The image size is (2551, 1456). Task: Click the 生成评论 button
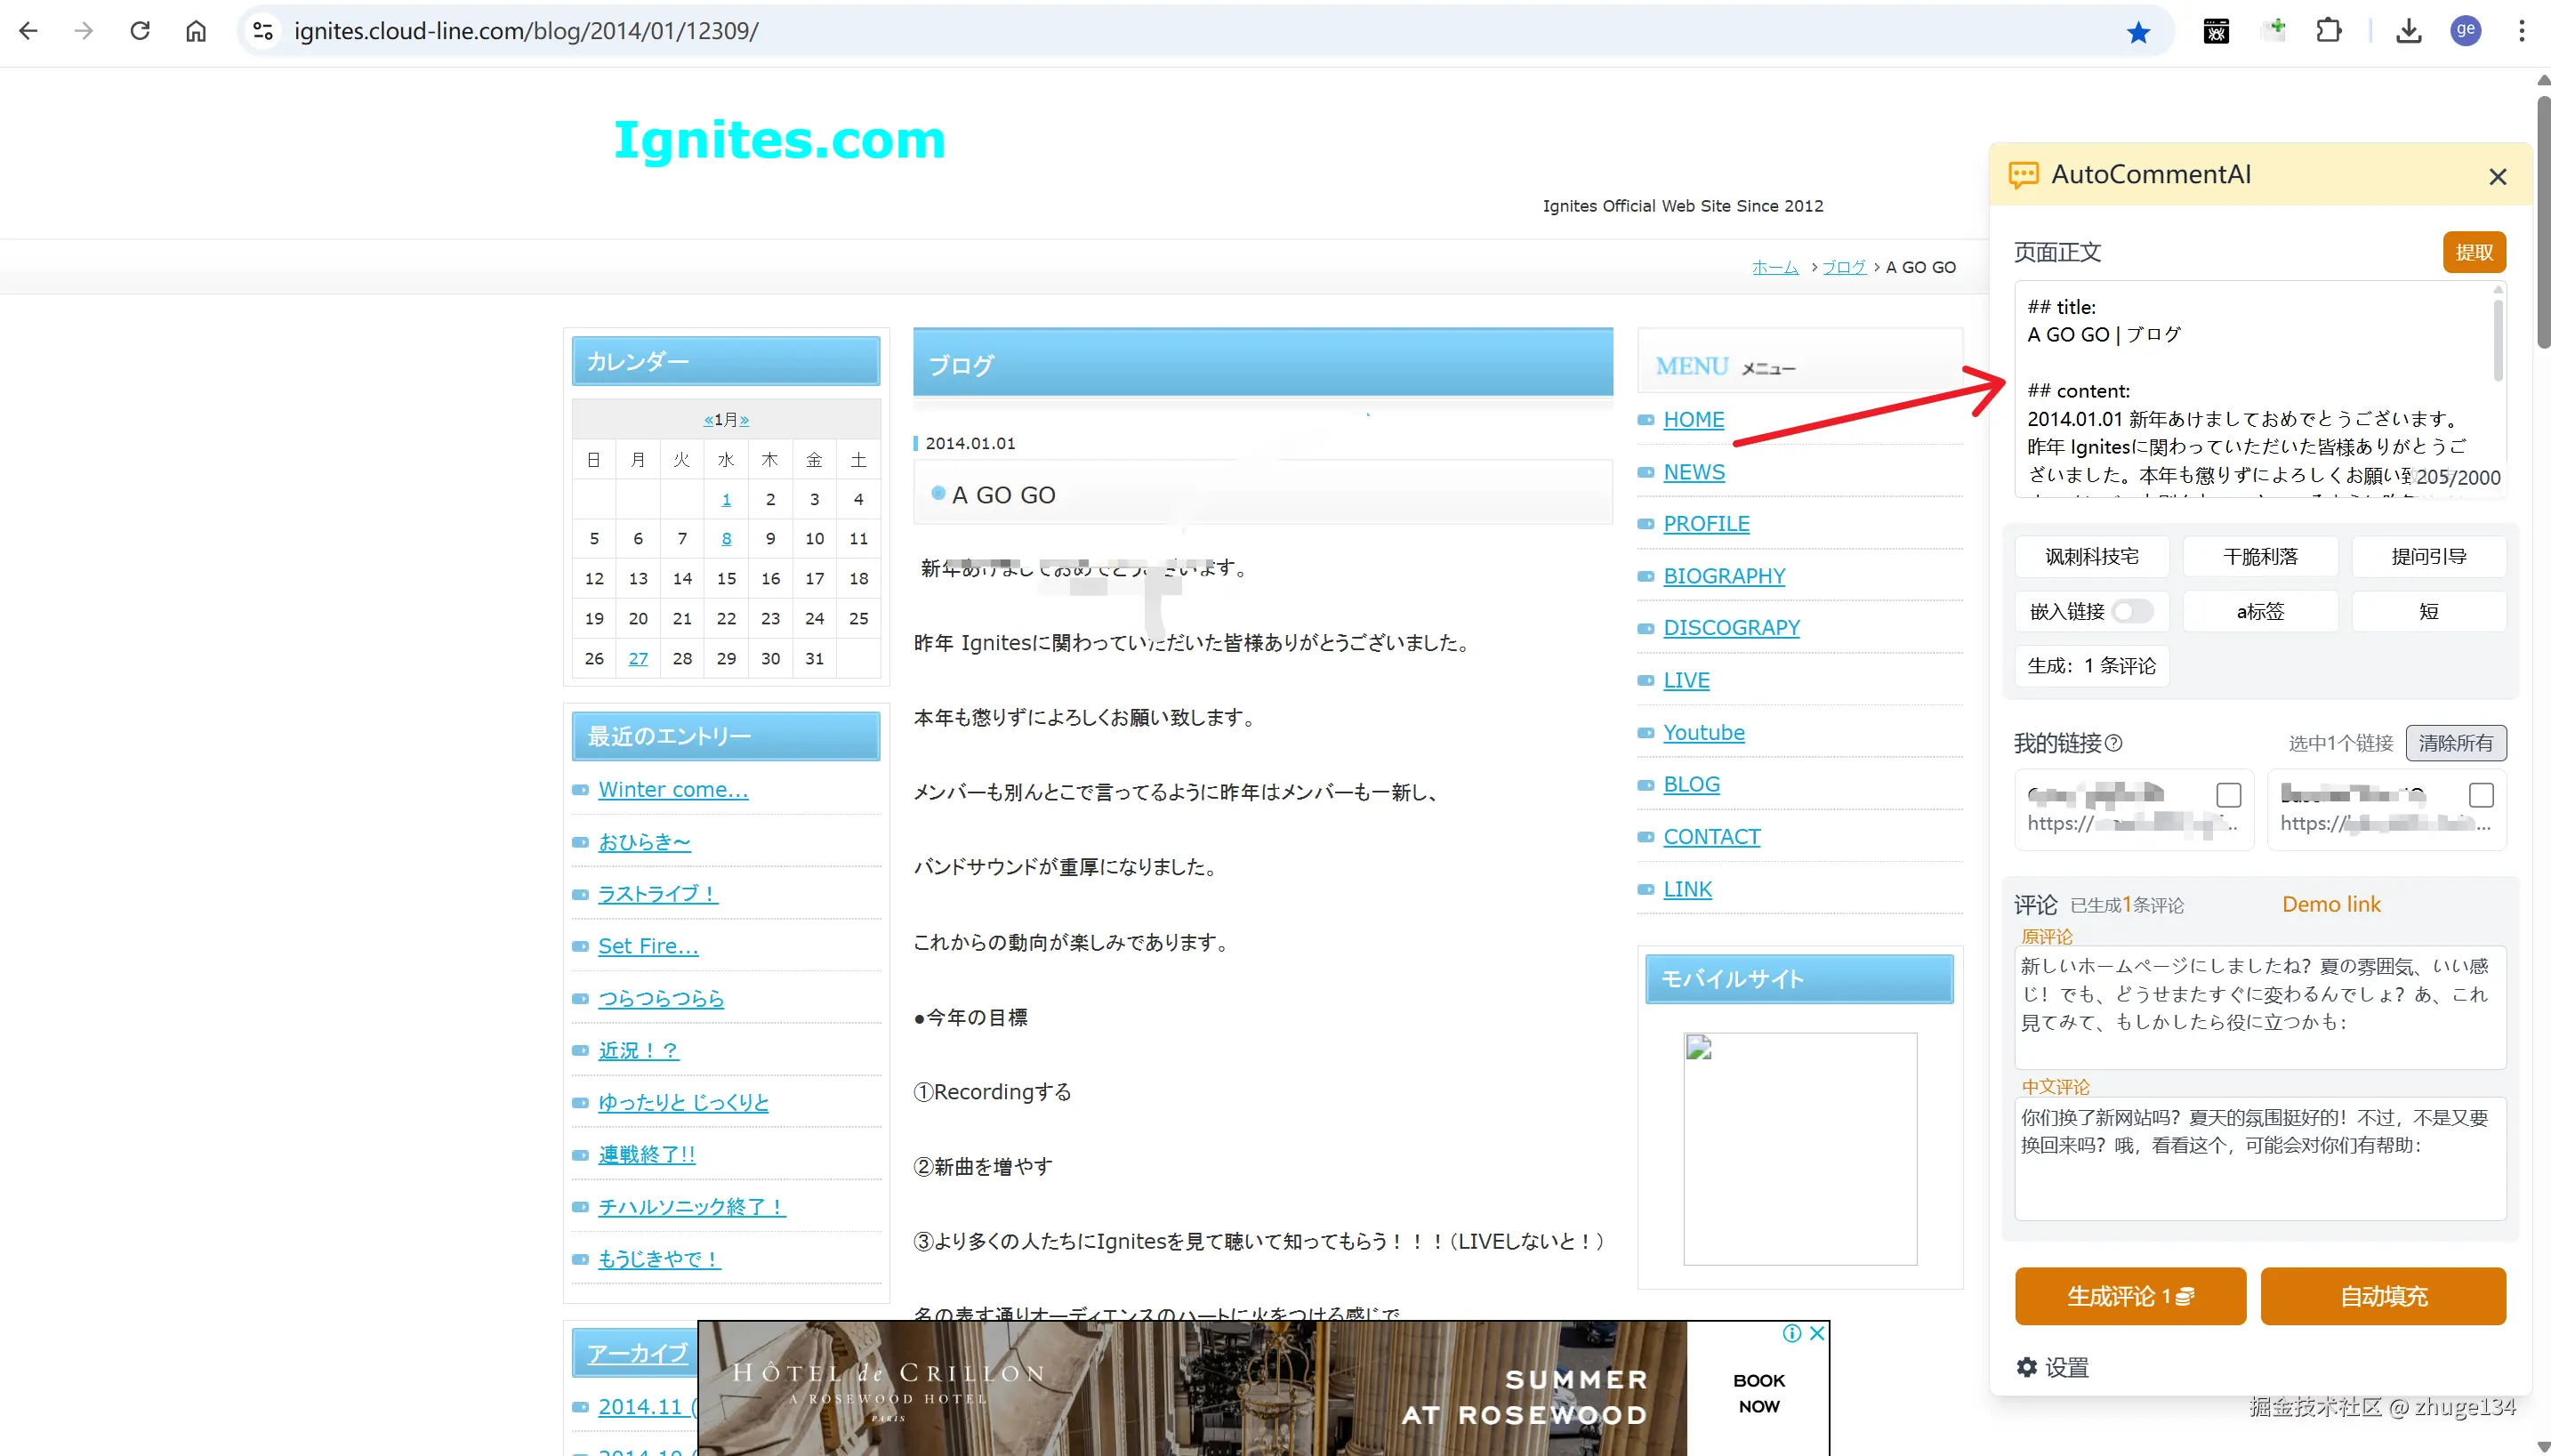(x=2129, y=1296)
